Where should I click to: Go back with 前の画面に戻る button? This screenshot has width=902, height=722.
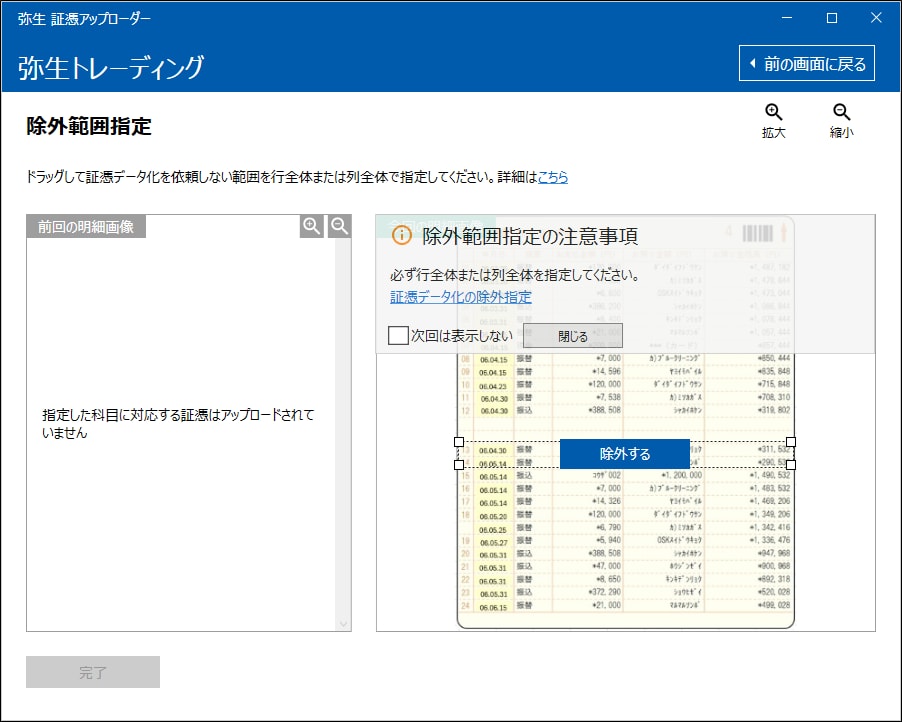click(x=807, y=63)
